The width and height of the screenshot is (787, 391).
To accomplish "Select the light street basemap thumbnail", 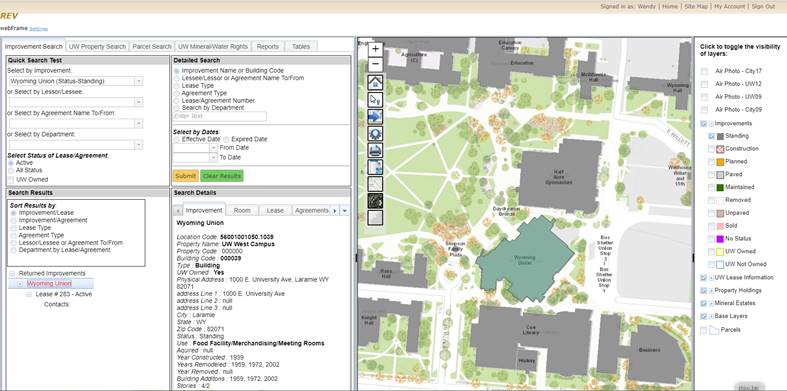I will 375,184.
